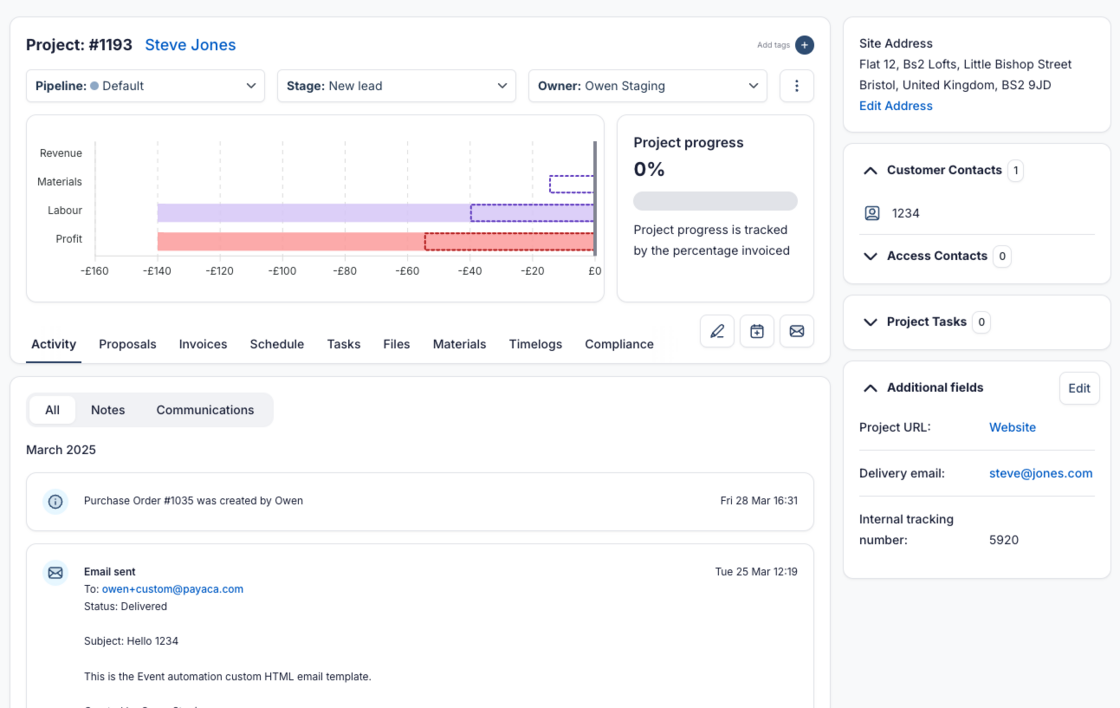The height and width of the screenshot is (708, 1120).
Task: Click the pencil edit icon button
Action: point(717,331)
